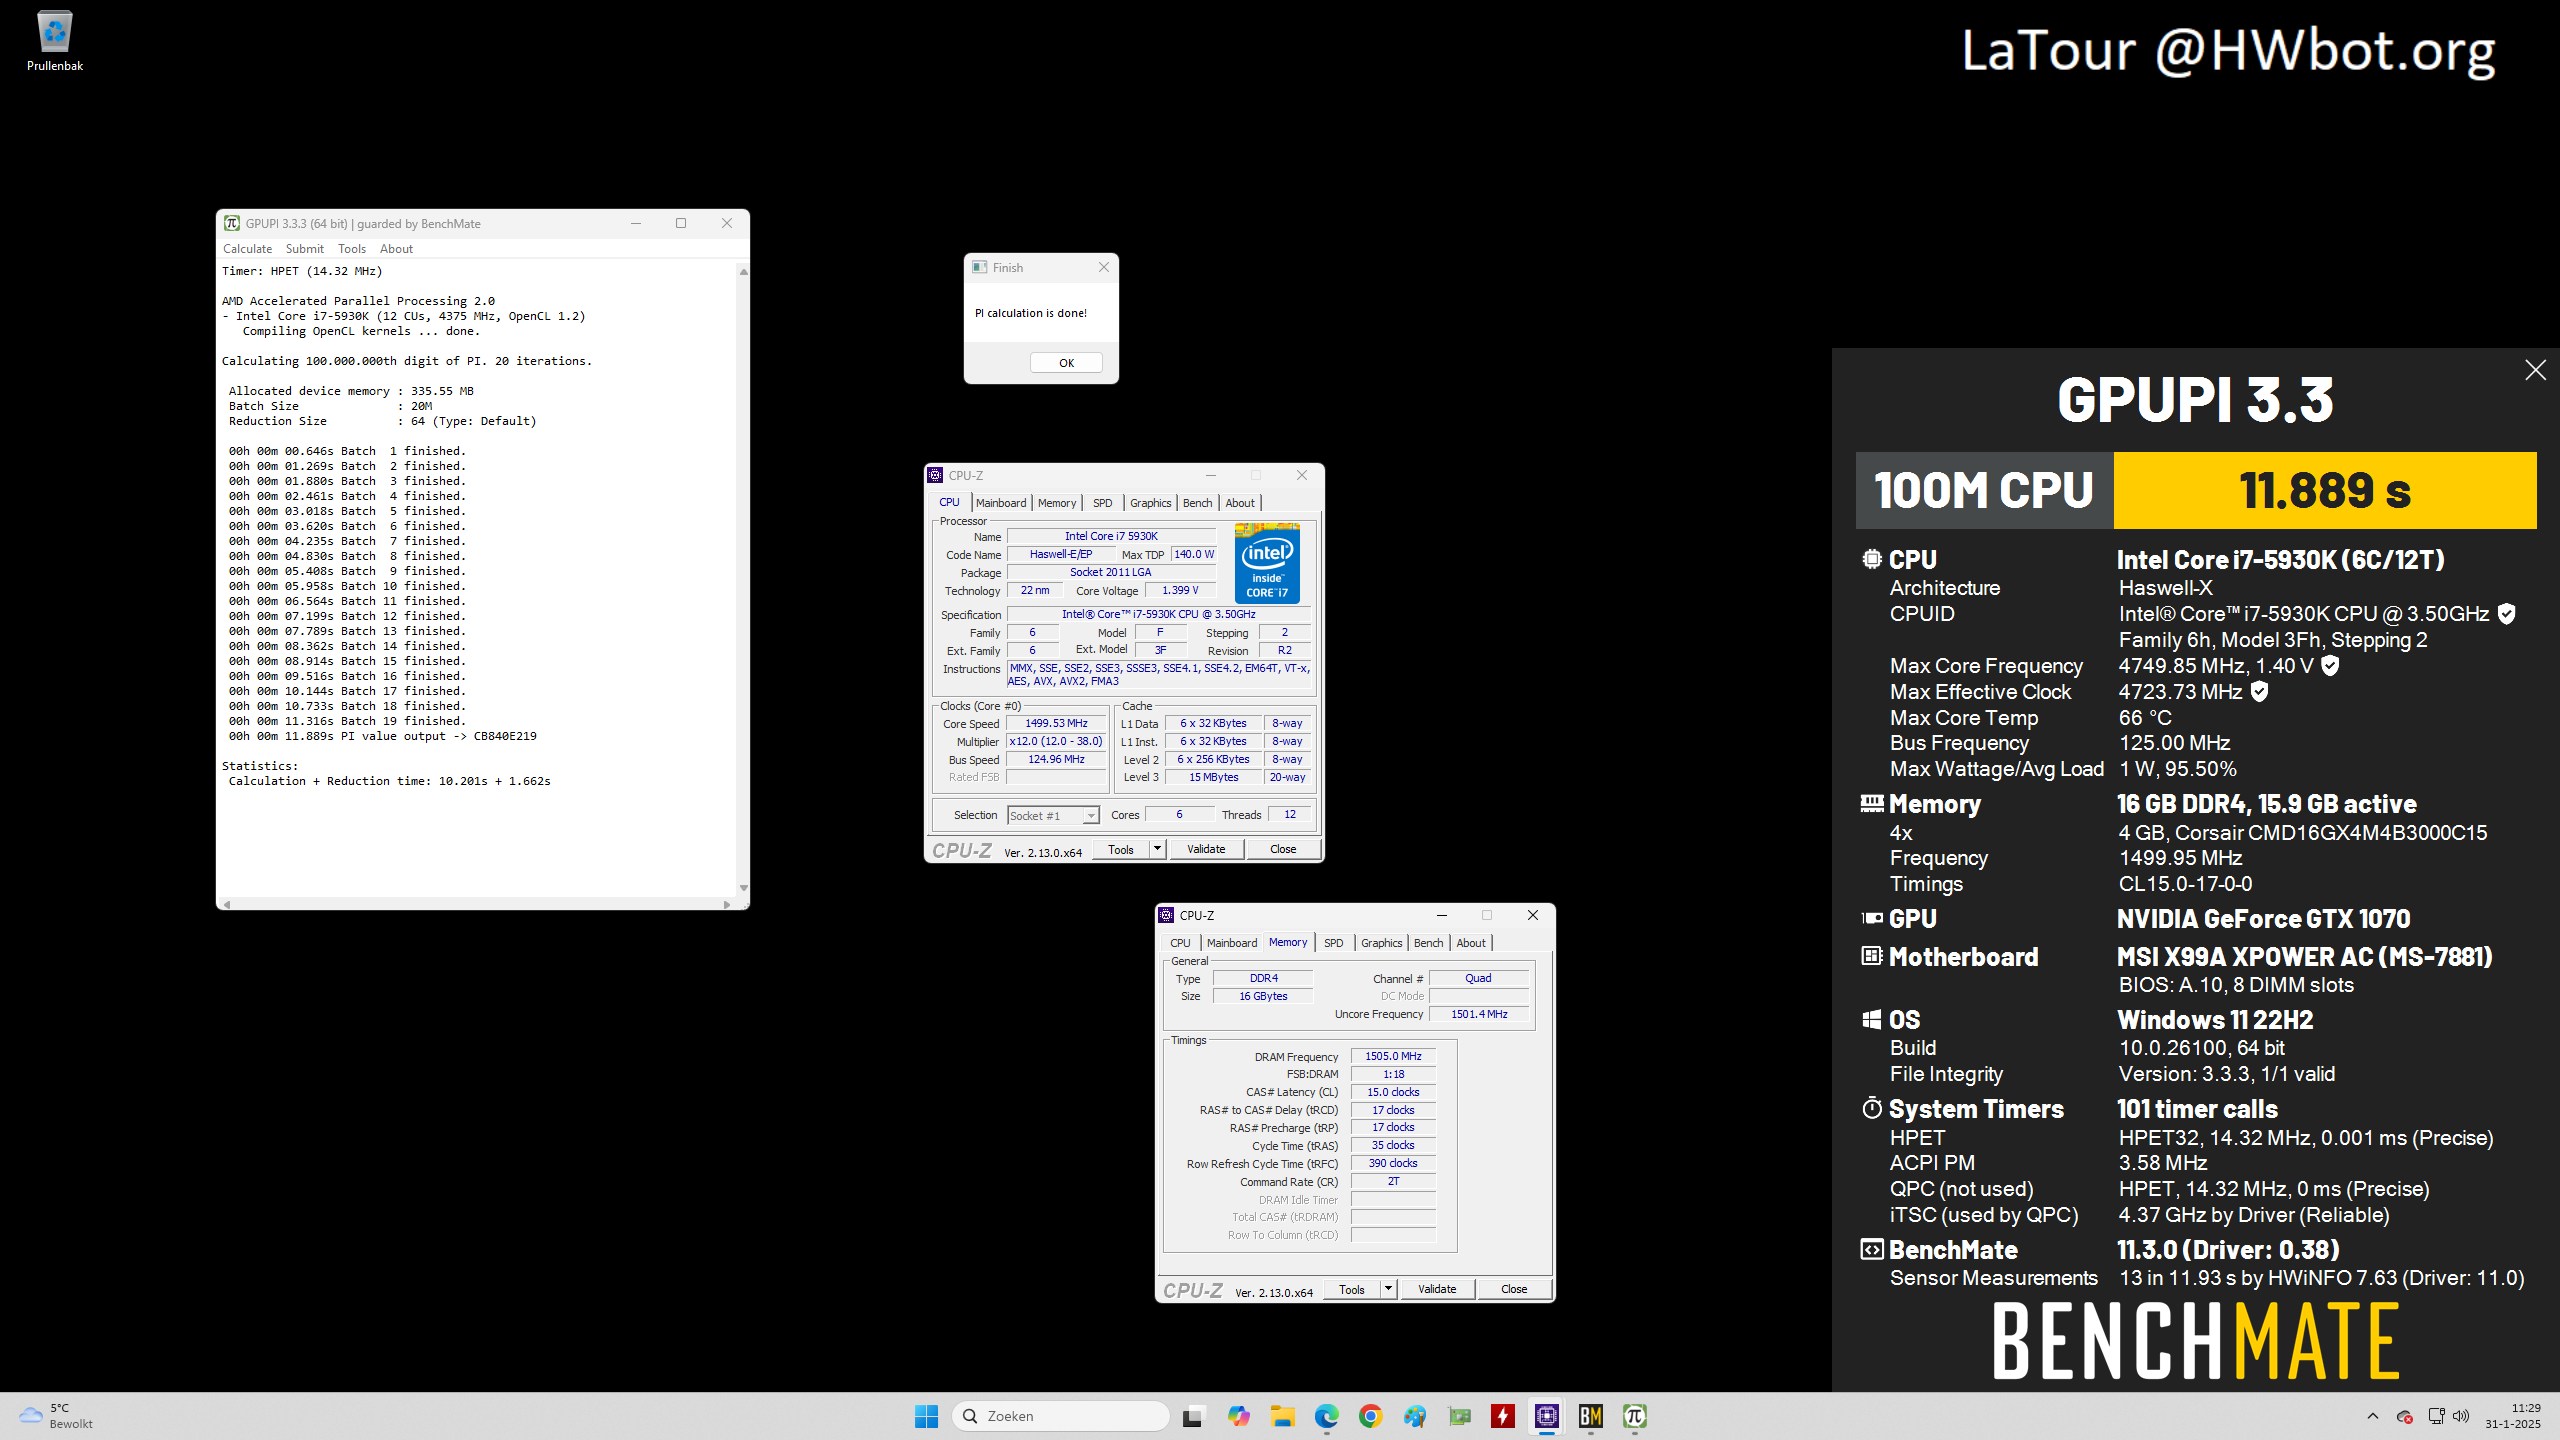Click the GPUPI vertical scrollbar down arrow

coord(743,888)
